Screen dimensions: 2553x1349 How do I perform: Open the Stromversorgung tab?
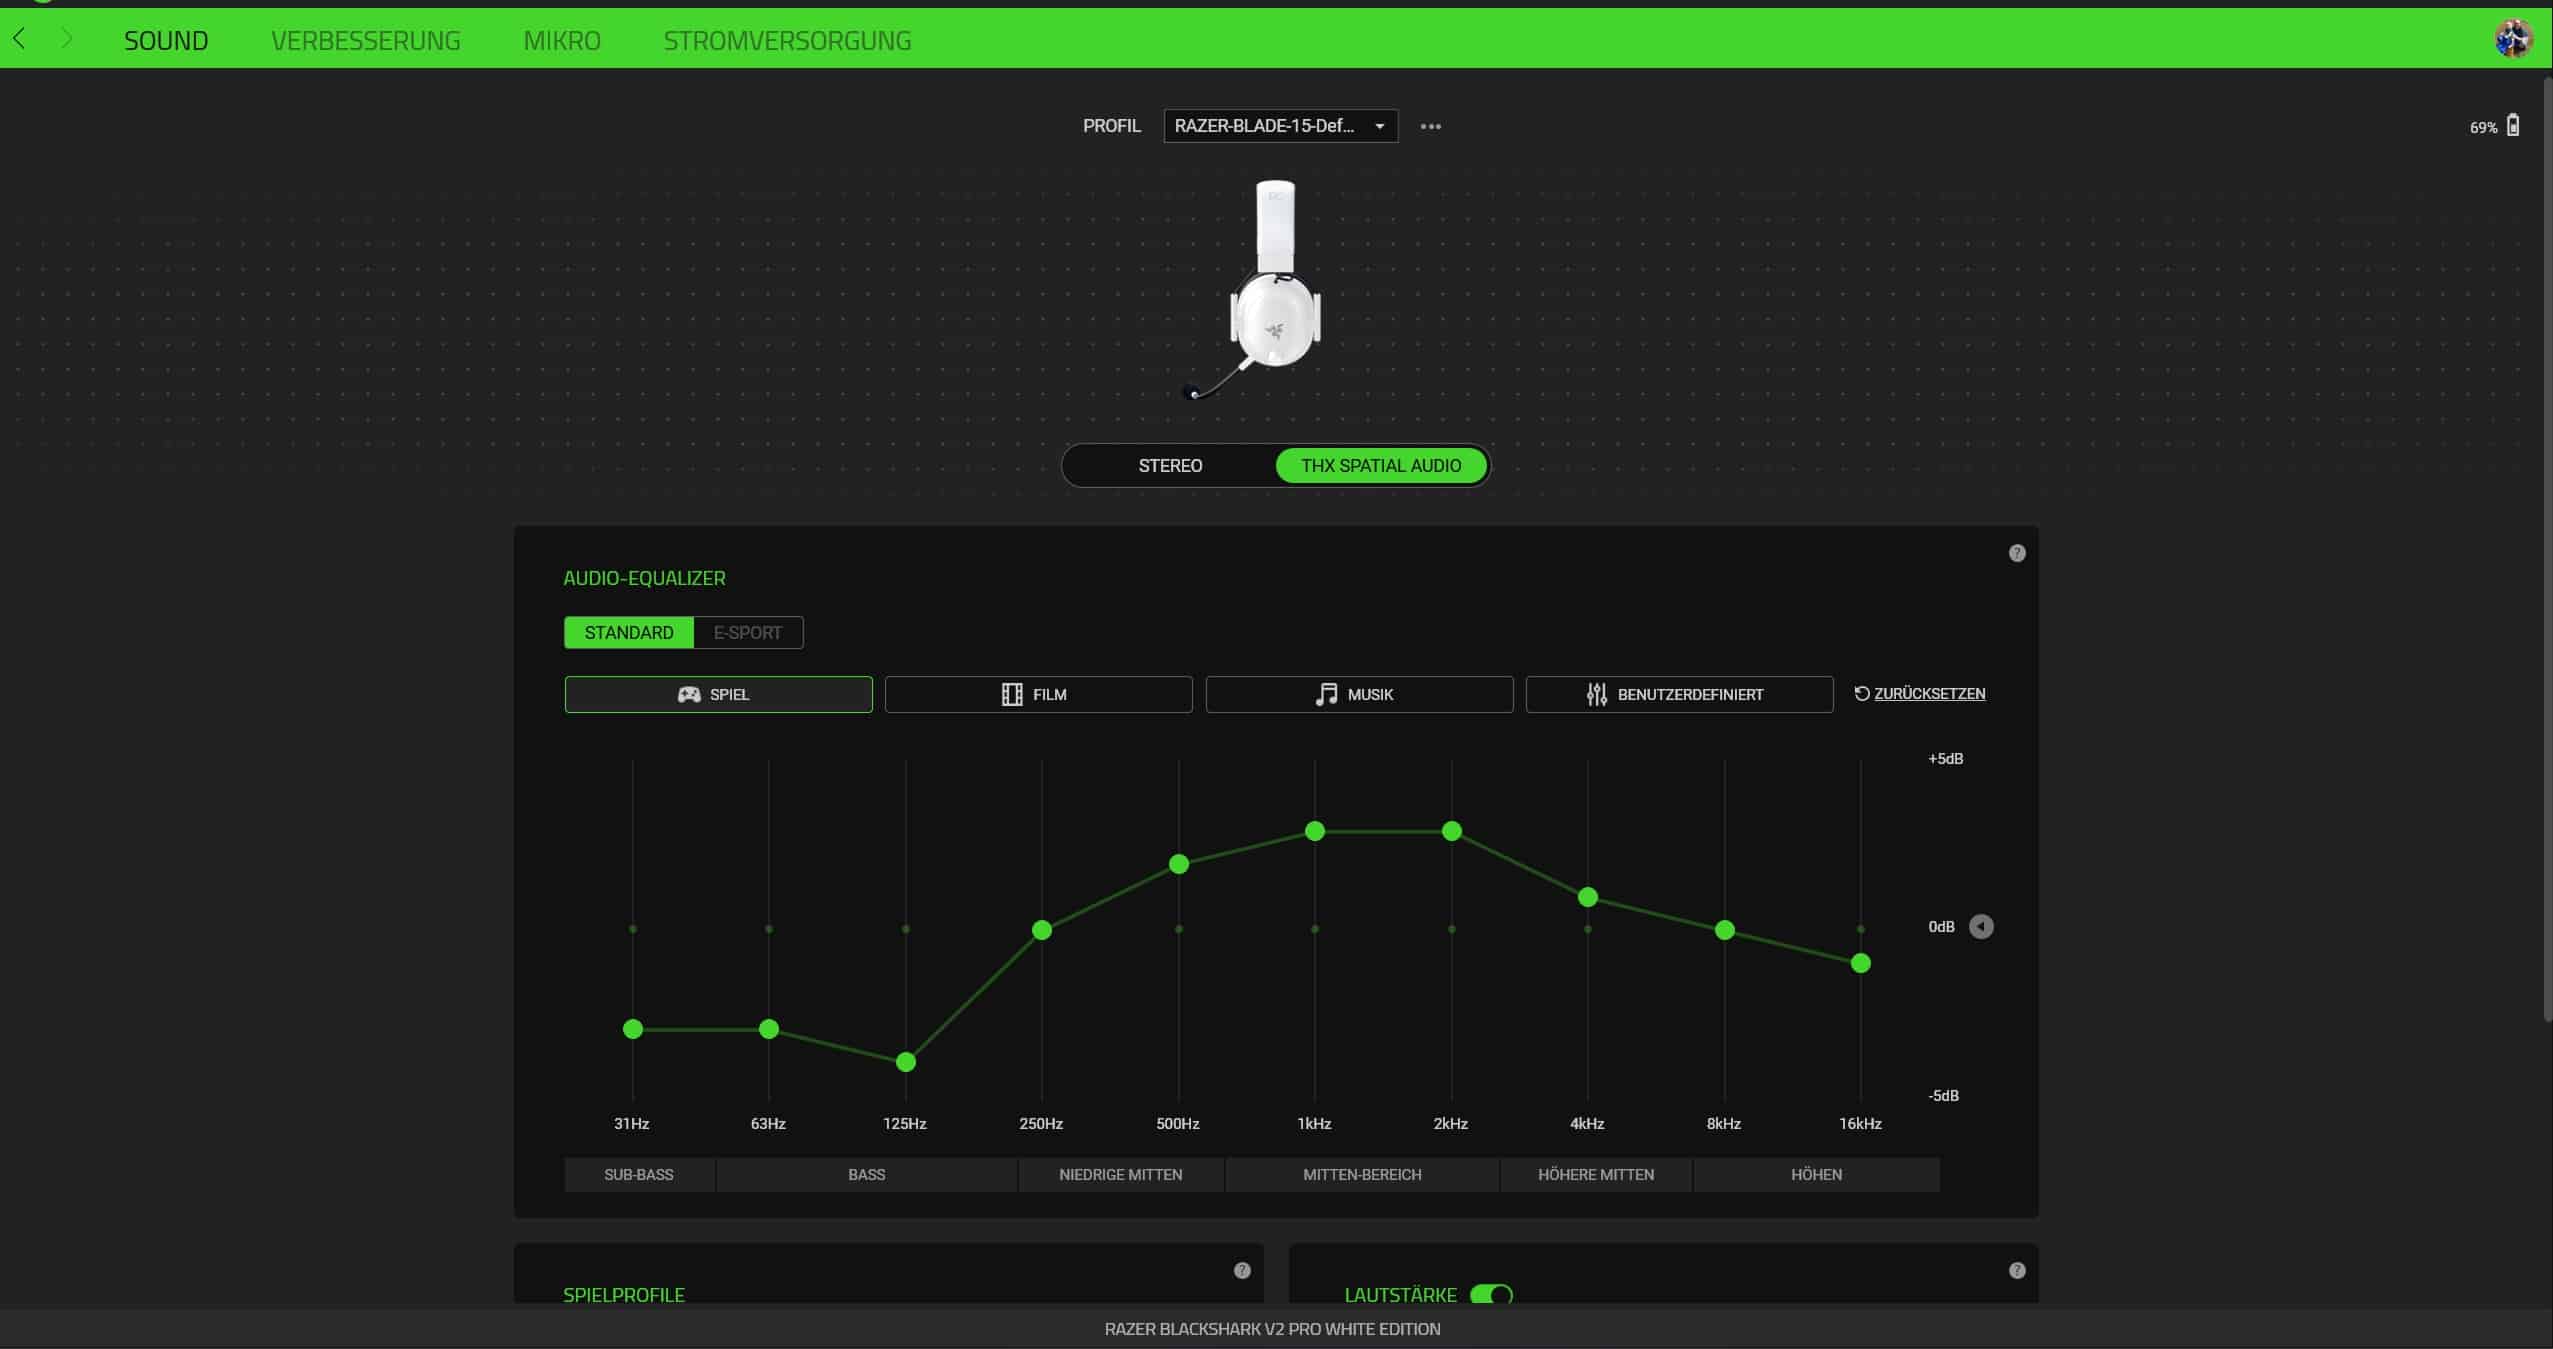click(787, 40)
